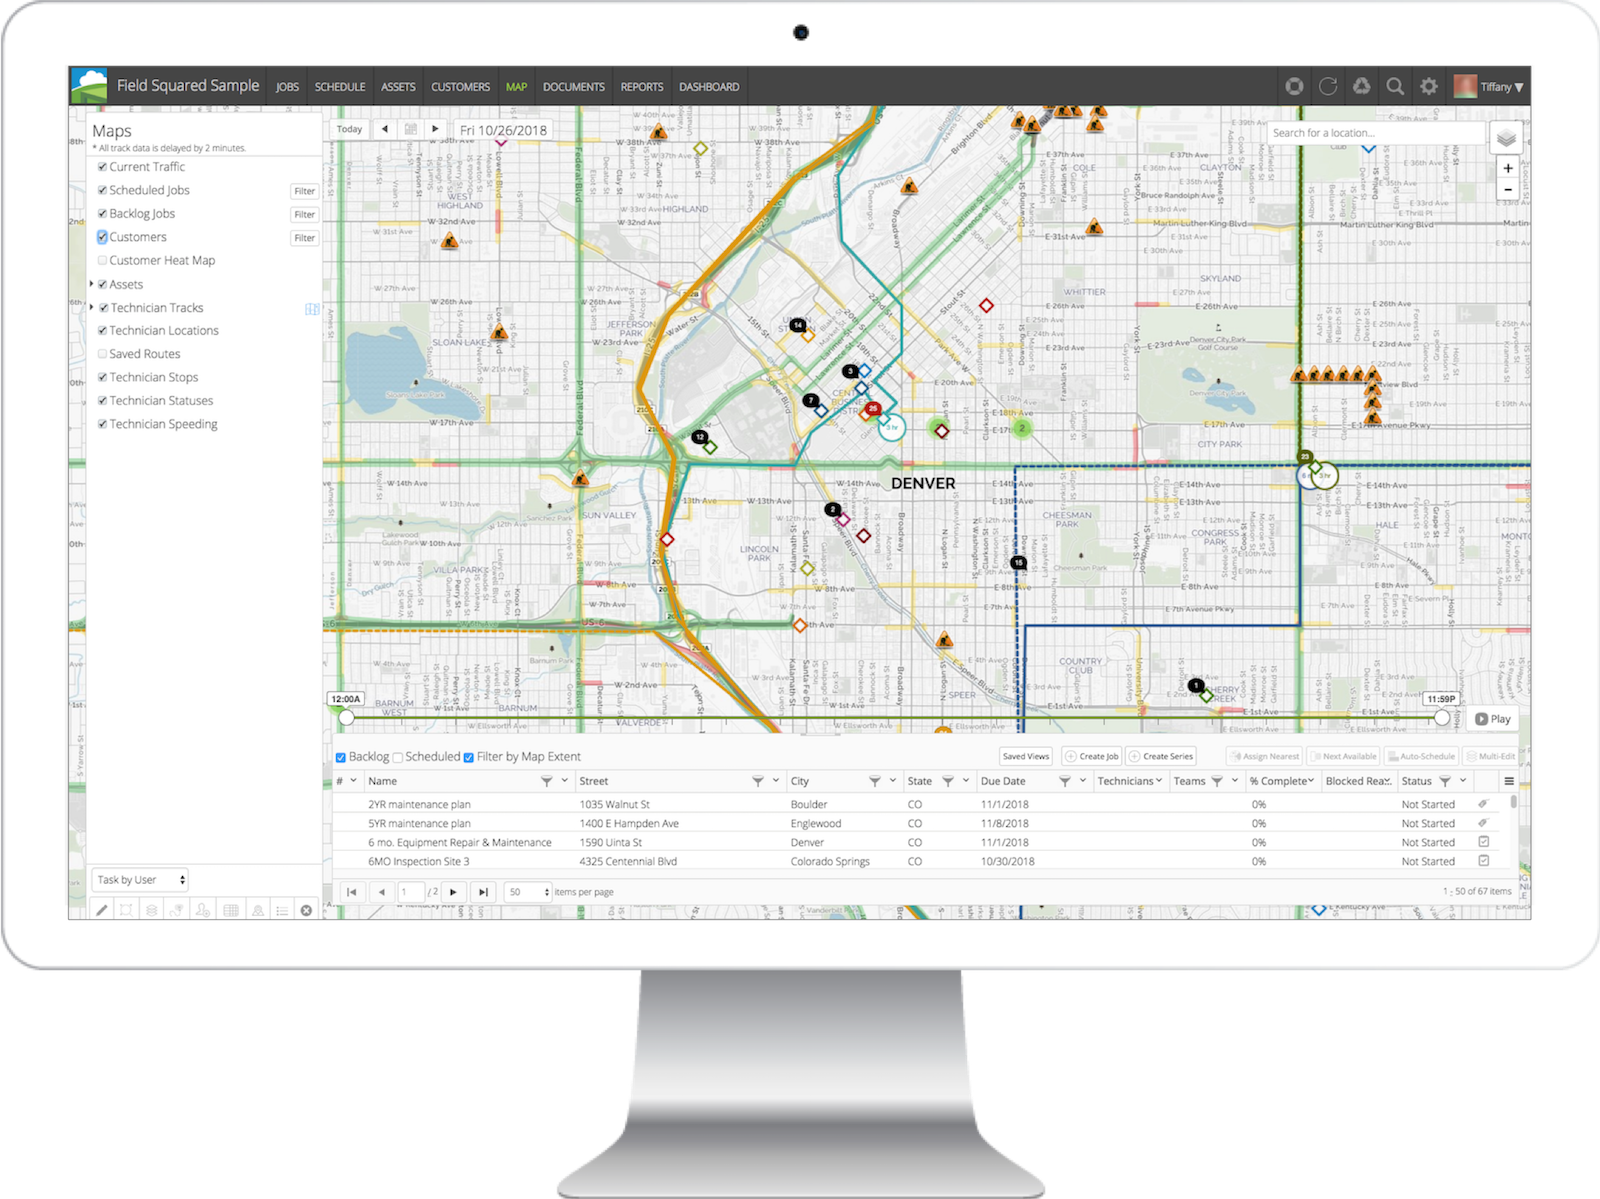The width and height of the screenshot is (1600, 1199).
Task: Click the filter funnel on the Status column
Action: click(x=1445, y=782)
